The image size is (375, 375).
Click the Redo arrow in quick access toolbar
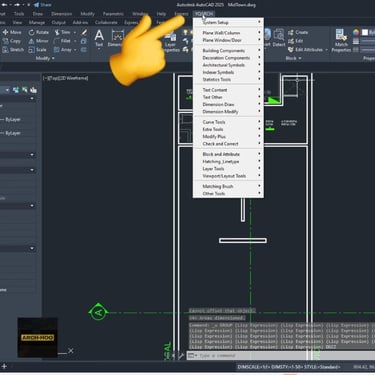point(18,5)
